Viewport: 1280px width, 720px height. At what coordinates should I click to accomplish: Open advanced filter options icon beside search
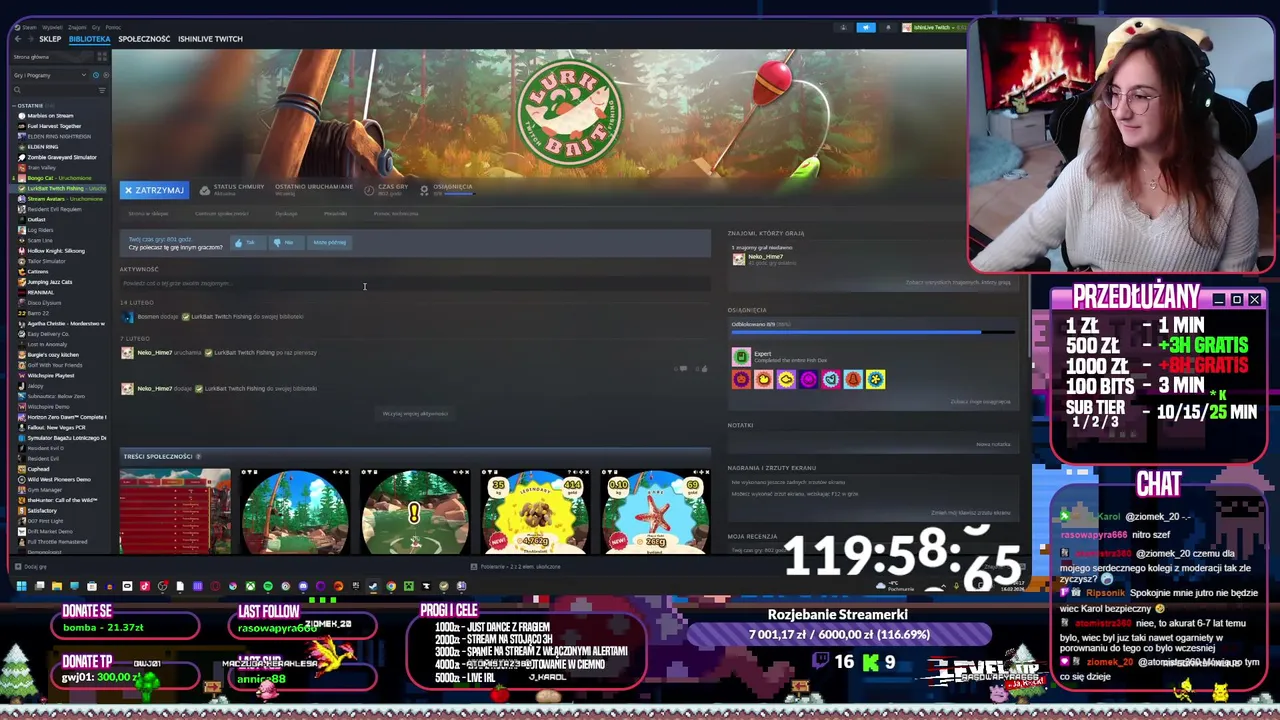[x=101, y=90]
